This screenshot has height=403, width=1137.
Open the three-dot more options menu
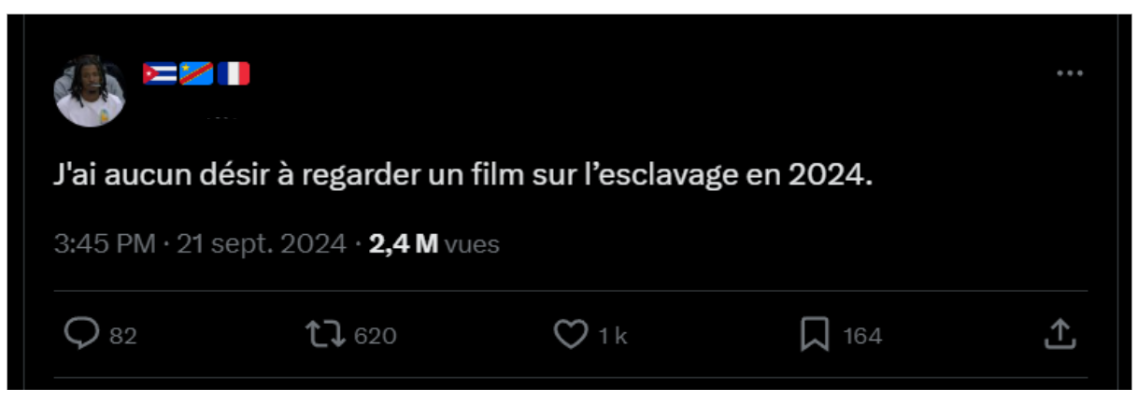click(1070, 73)
